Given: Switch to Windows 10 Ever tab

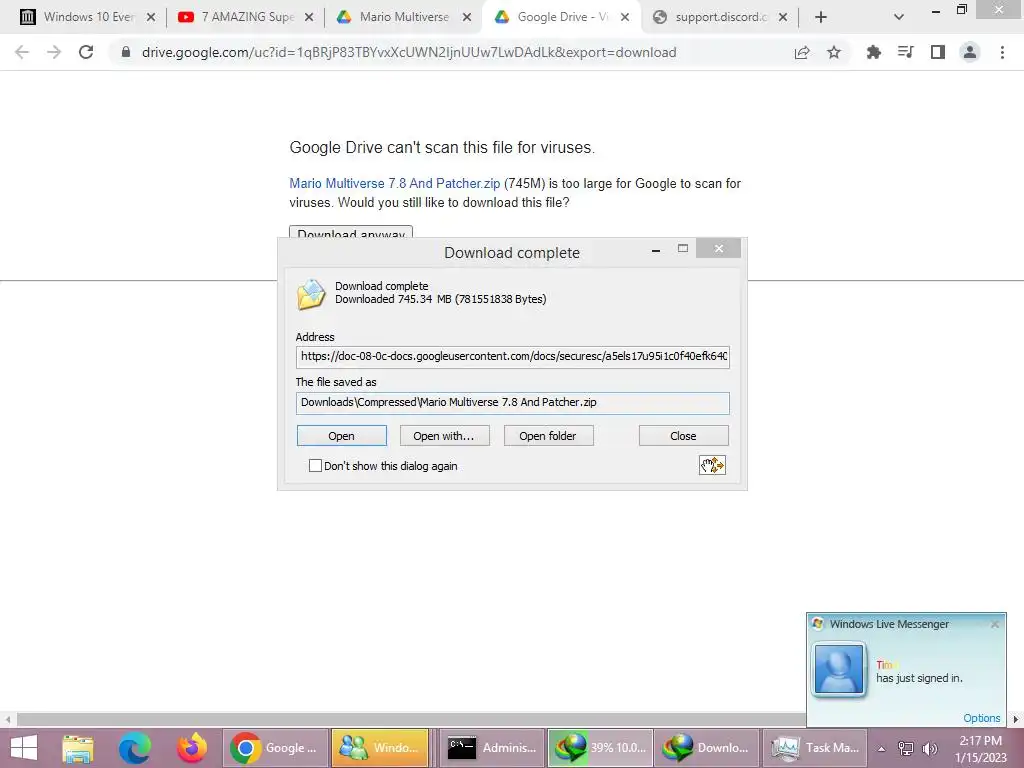Looking at the screenshot, I should 88,17.
